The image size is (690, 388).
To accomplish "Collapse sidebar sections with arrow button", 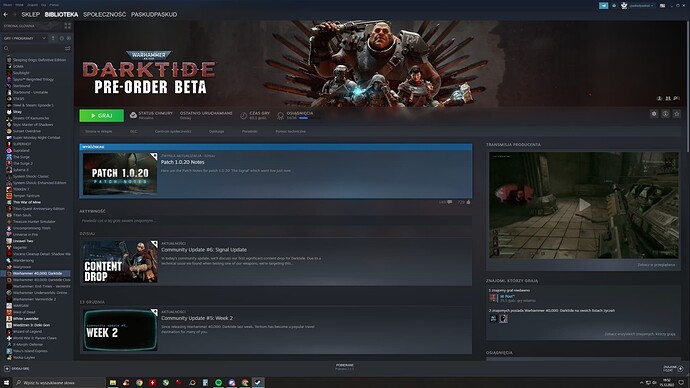I will click(53, 38).
